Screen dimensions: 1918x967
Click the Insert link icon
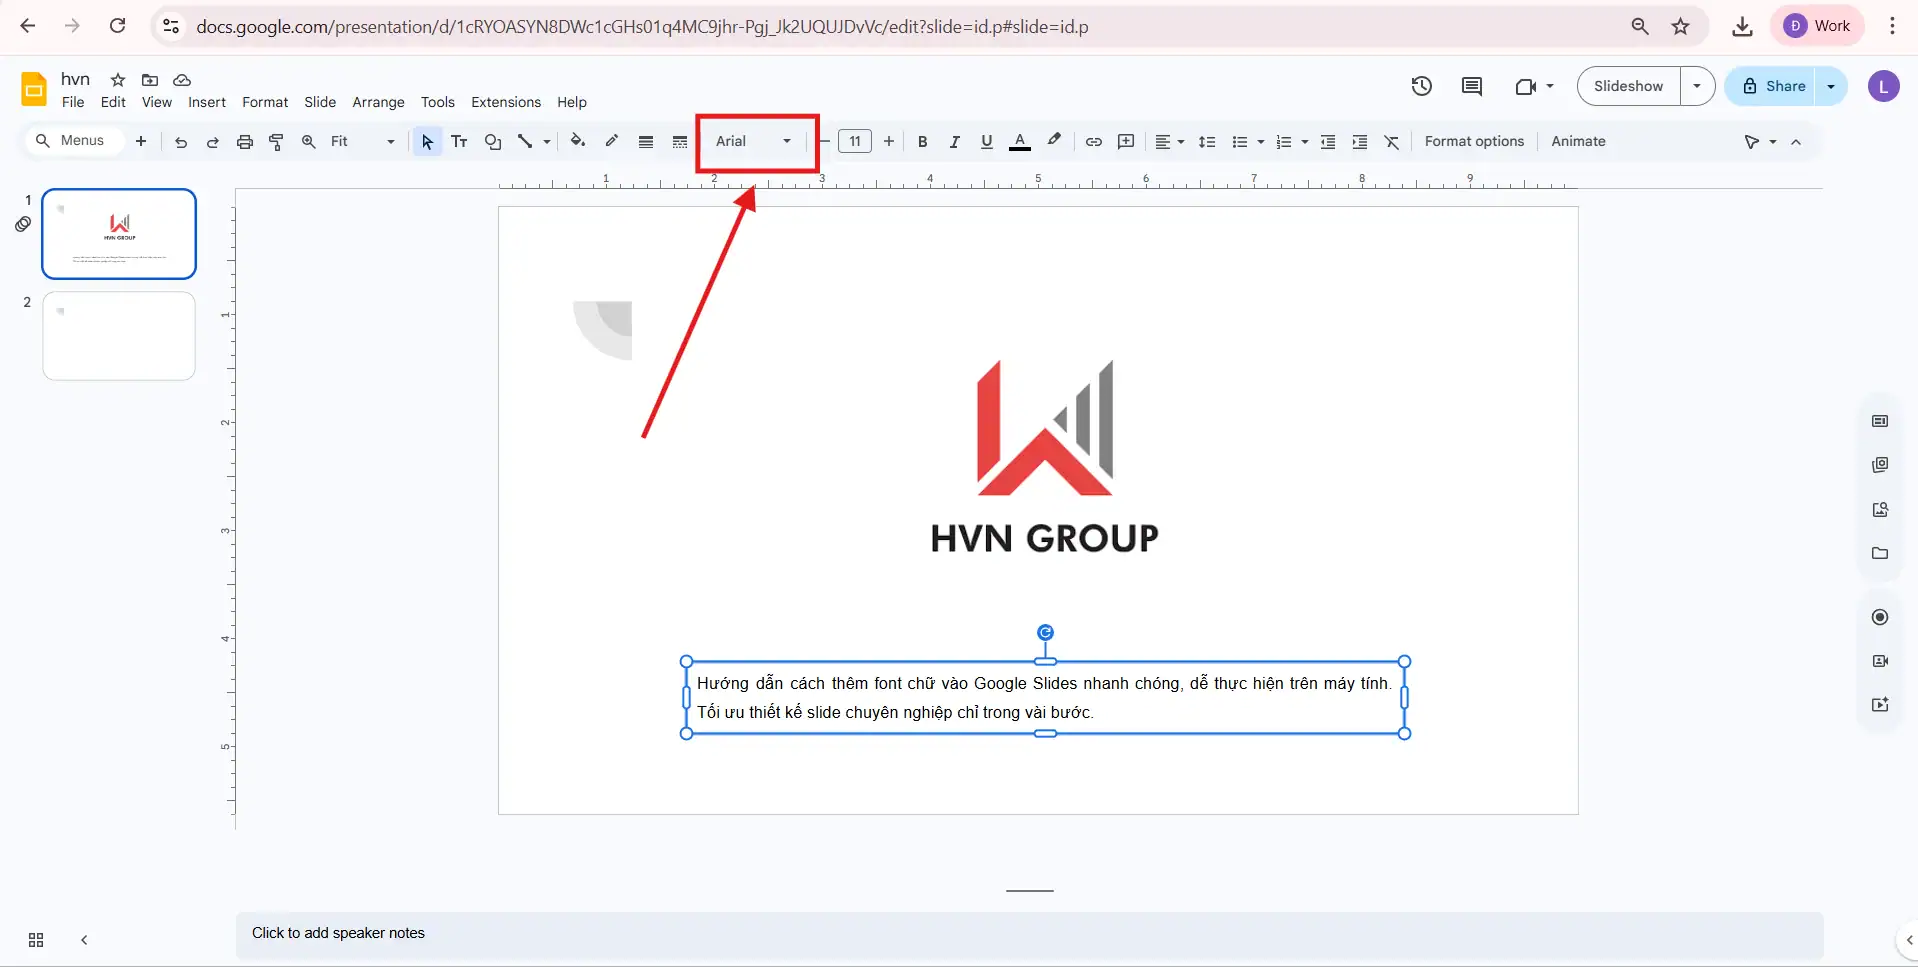click(1094, 142)
